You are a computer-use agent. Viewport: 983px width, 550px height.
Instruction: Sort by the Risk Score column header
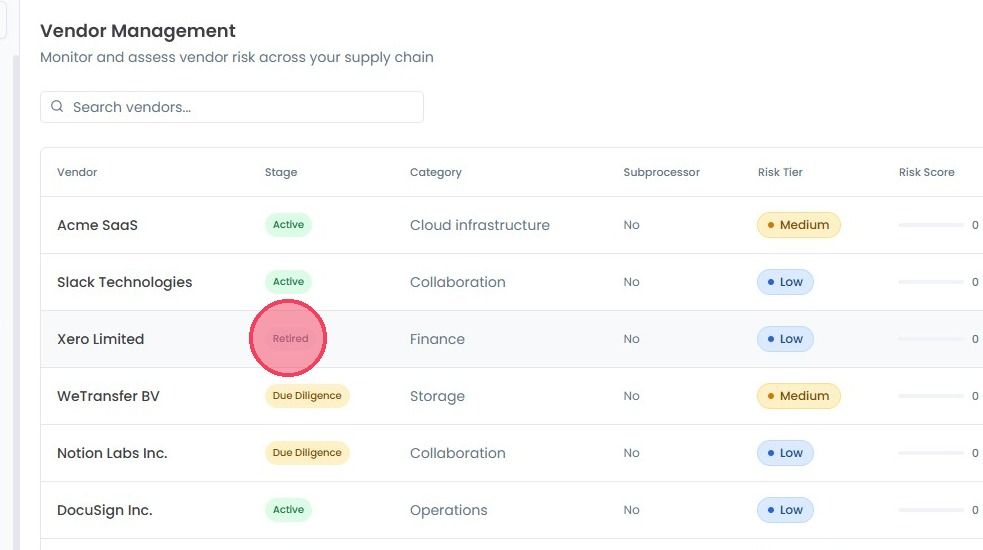(x=927, y=172)
